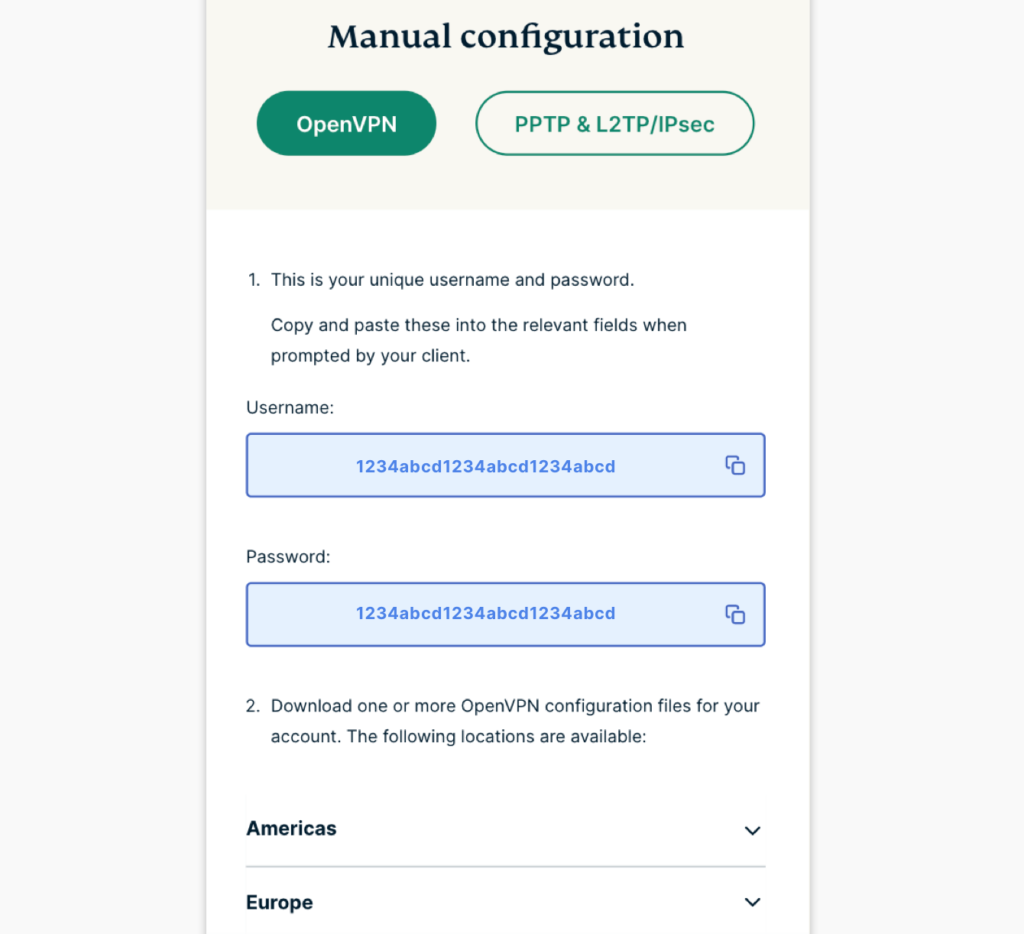The height and width of the screenshot is (934, 1024).
Task: Select the username text 1234abcd1234abcd1234abcd
Action: [x=485, y=465]
